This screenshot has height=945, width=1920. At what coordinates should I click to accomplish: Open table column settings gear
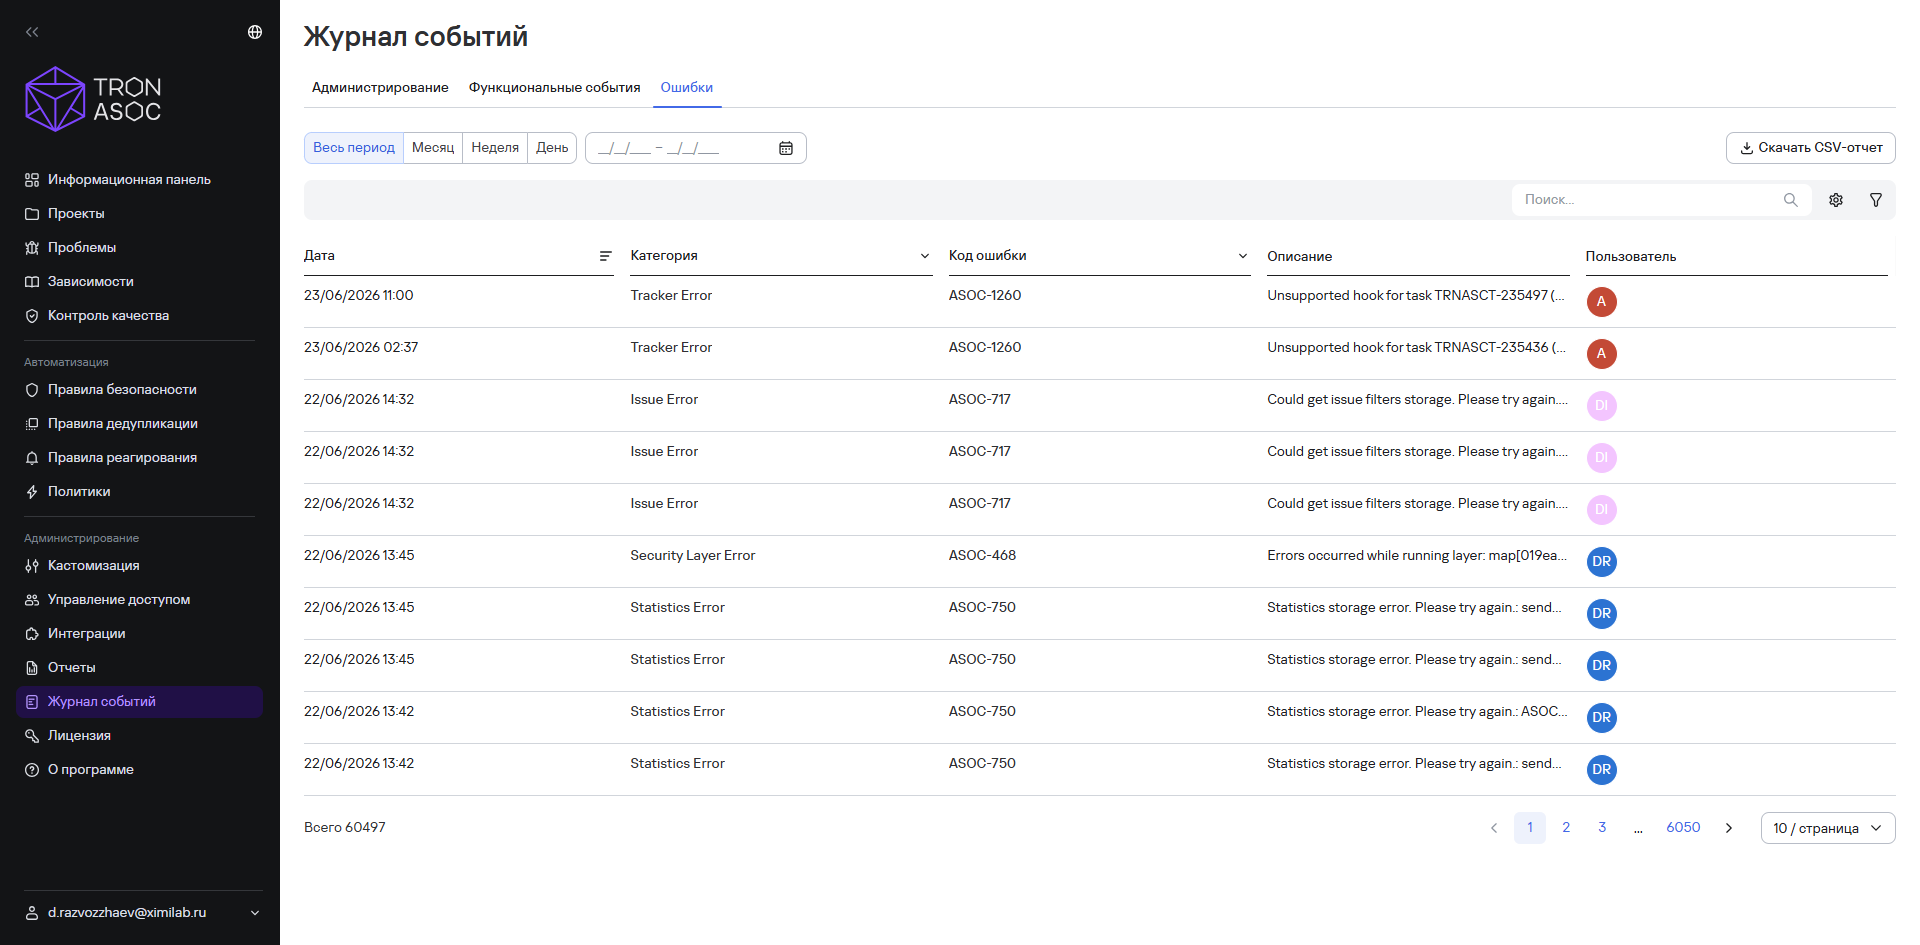(x=1836, y=200)
